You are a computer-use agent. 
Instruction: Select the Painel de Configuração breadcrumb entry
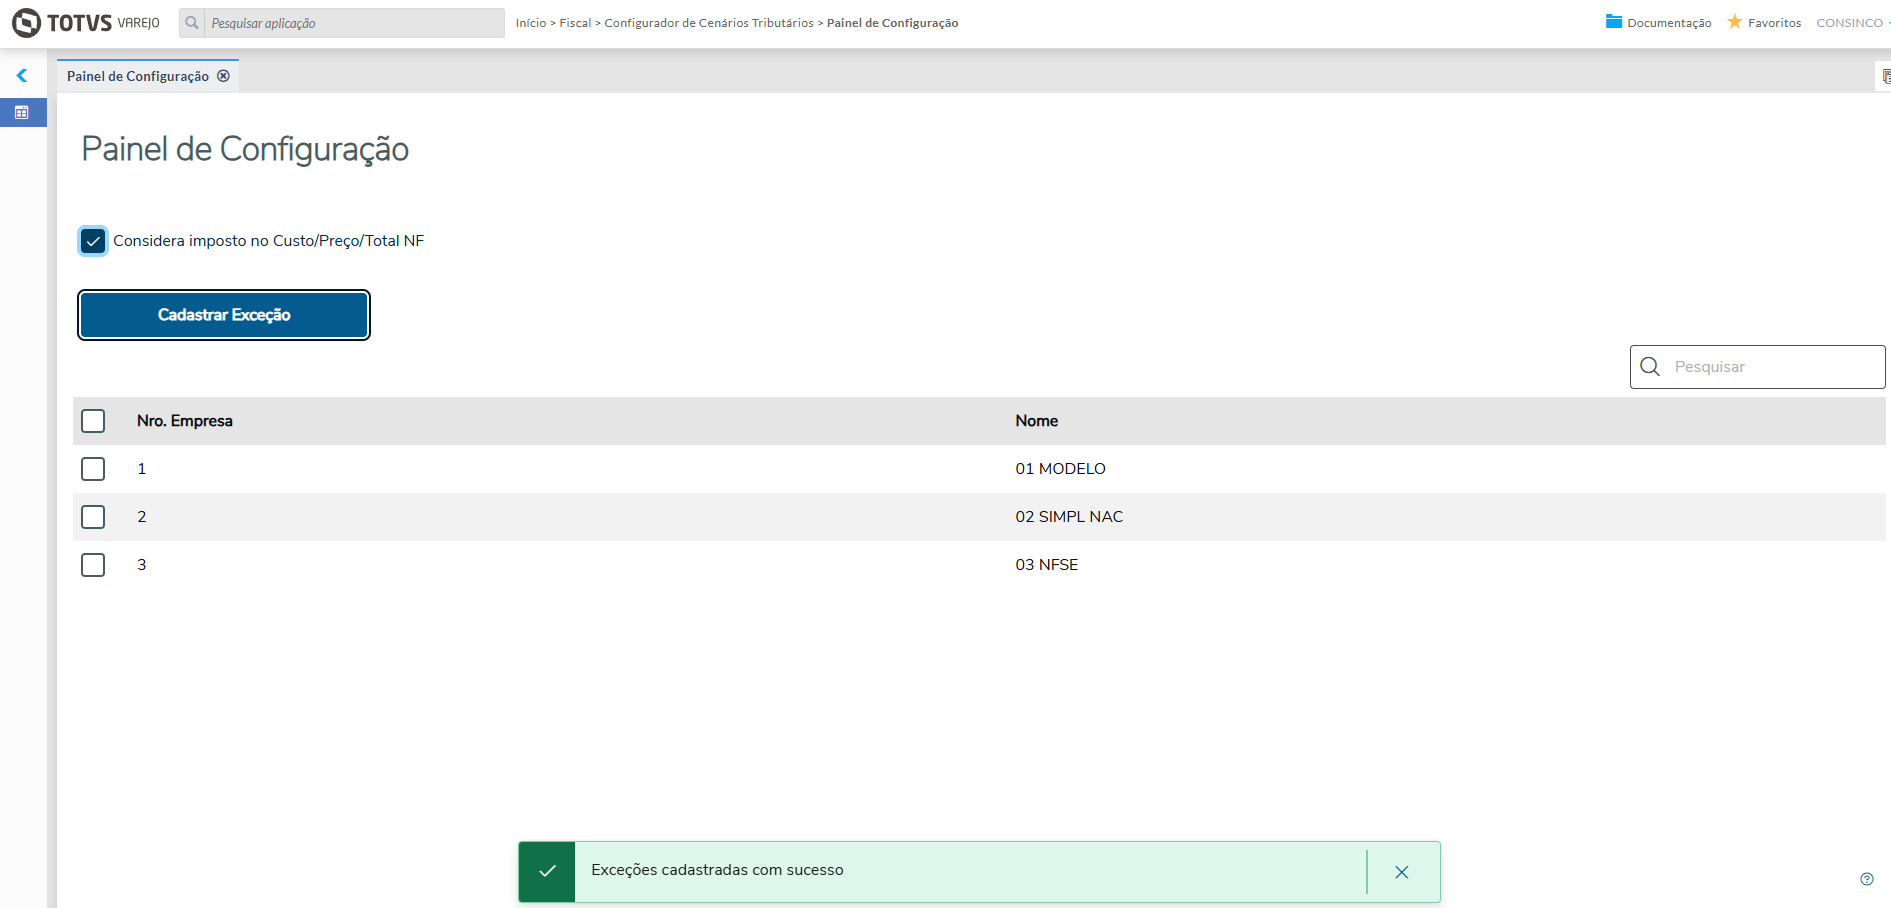pos(892,23)
